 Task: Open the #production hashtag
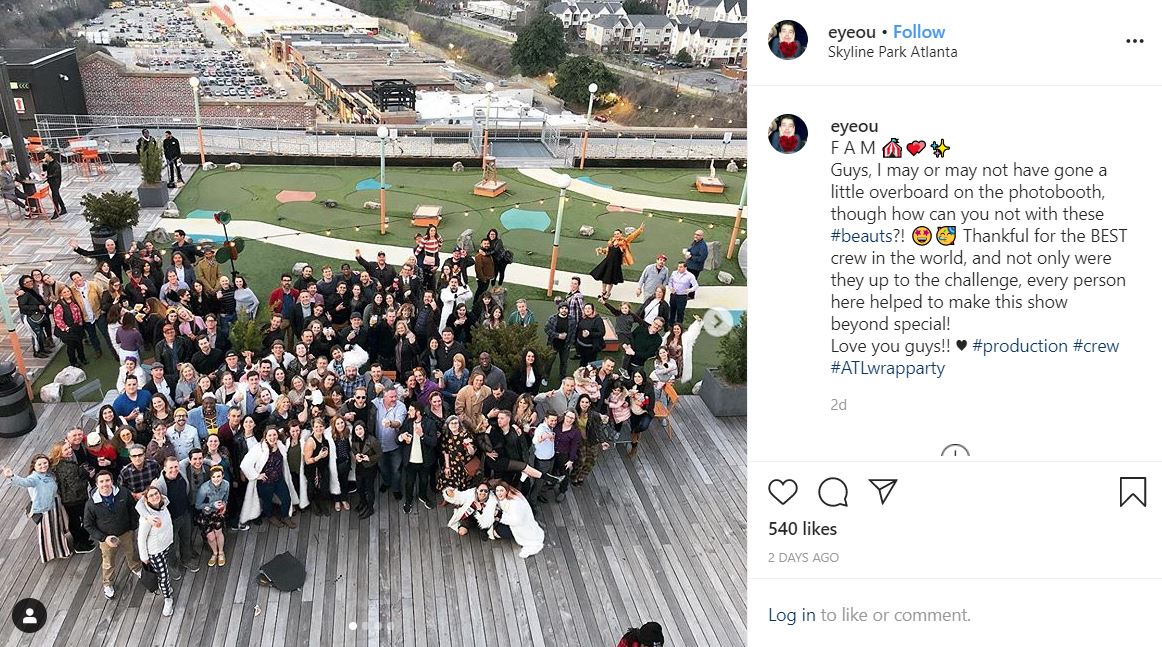1020,346
